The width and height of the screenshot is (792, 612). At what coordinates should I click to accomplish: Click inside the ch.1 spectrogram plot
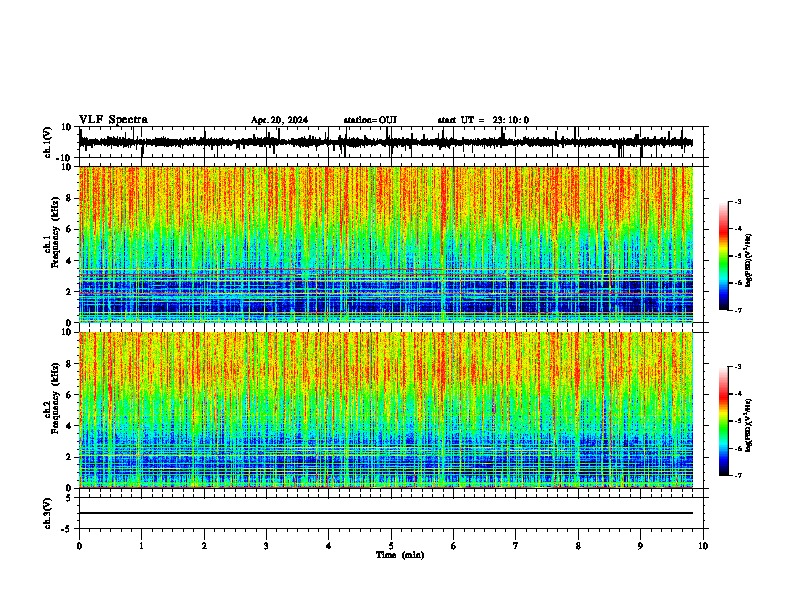[386, 244]
